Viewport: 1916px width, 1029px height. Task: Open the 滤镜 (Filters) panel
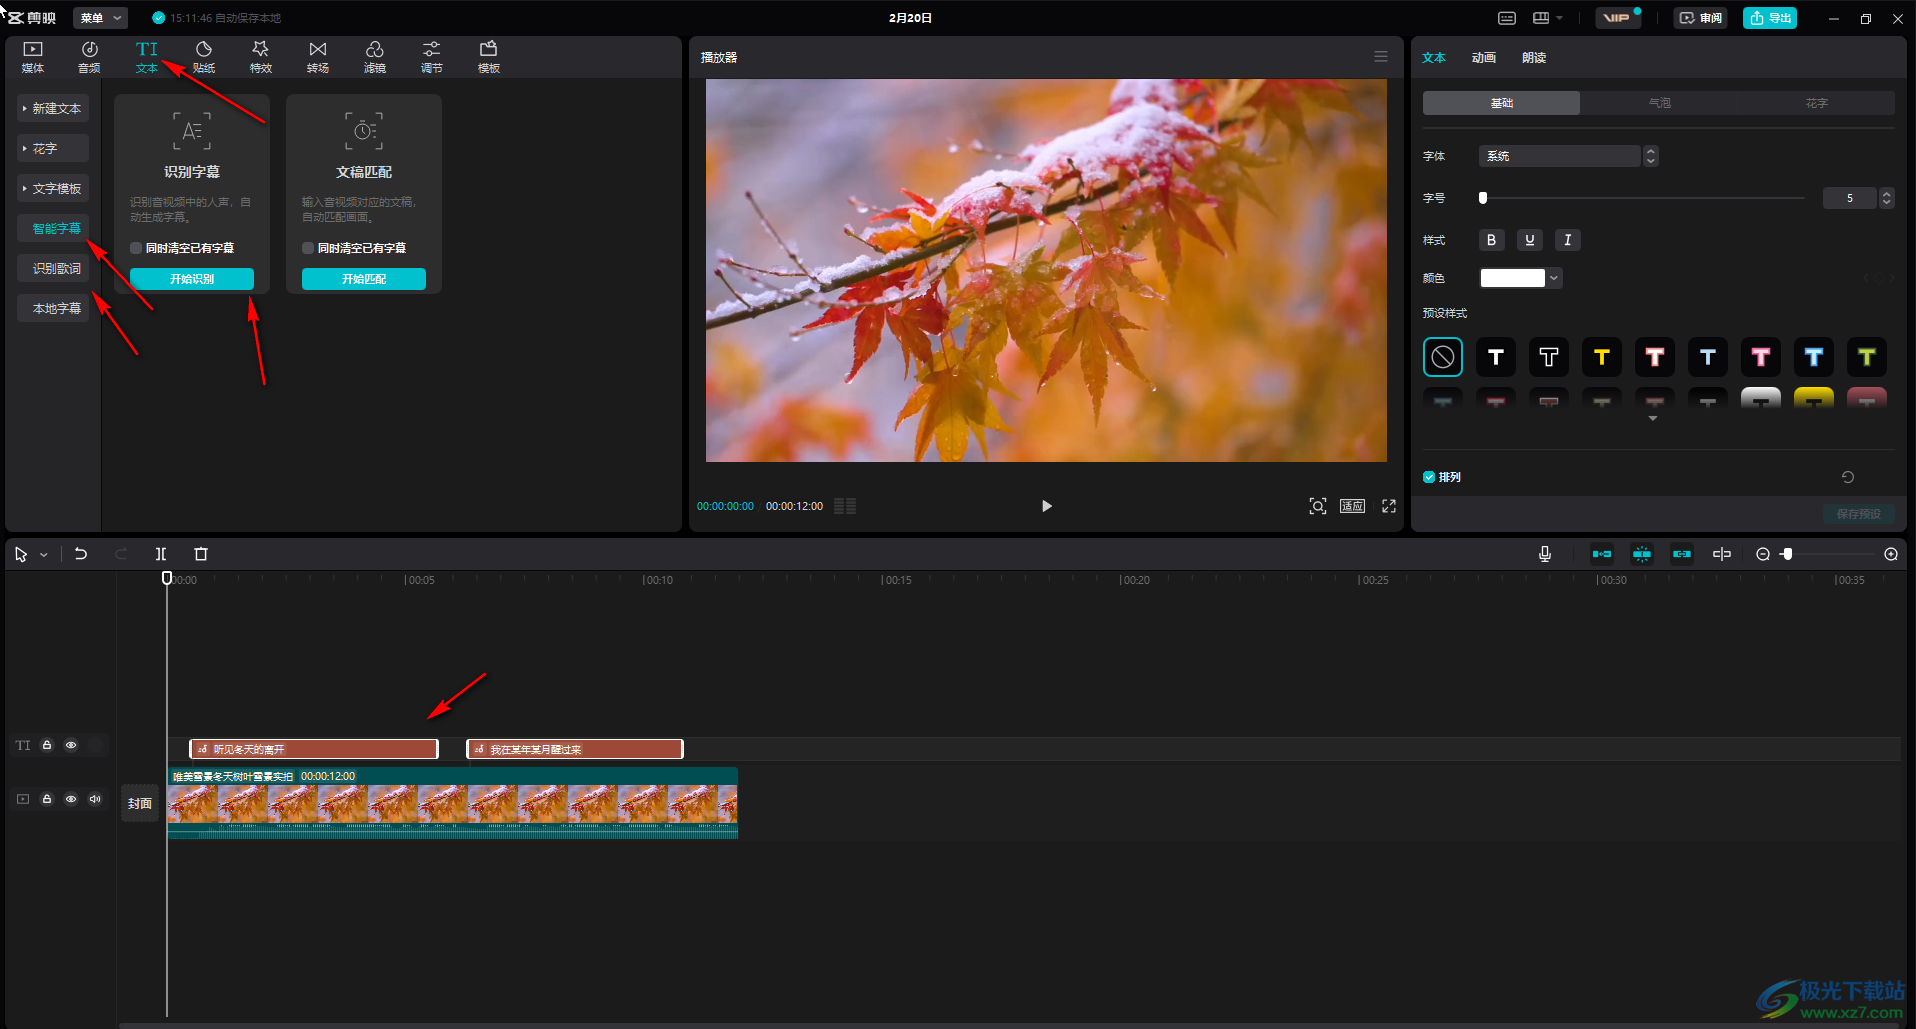375,57
